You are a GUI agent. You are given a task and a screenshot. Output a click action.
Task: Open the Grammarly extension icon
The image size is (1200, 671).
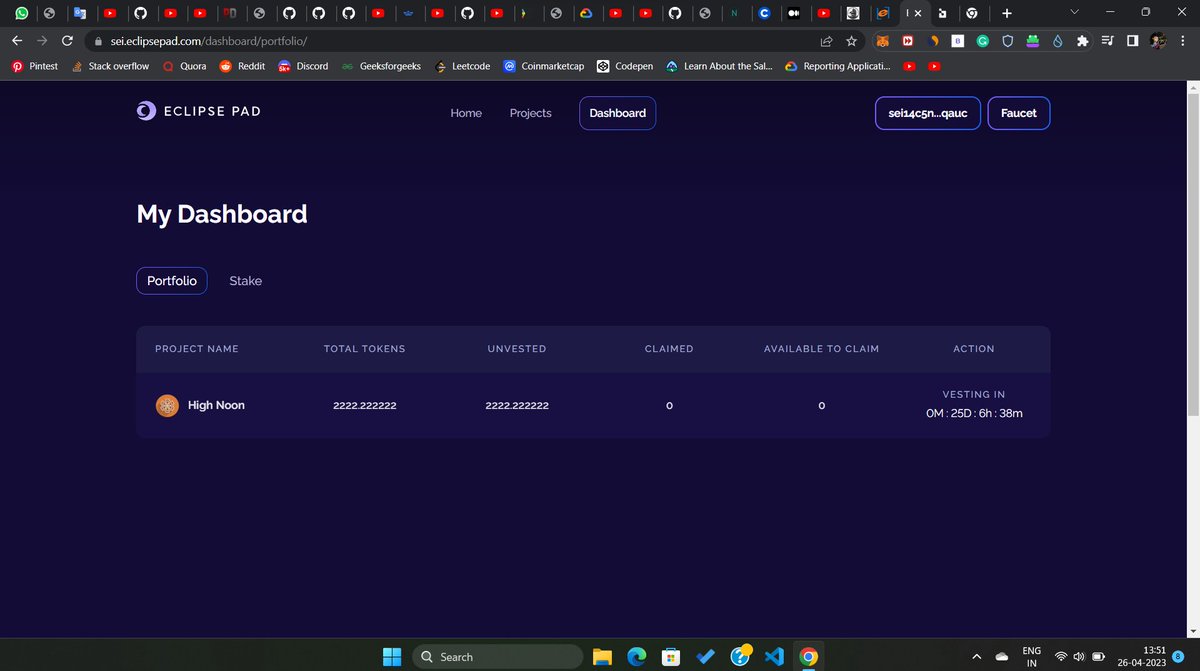(982, 41)
